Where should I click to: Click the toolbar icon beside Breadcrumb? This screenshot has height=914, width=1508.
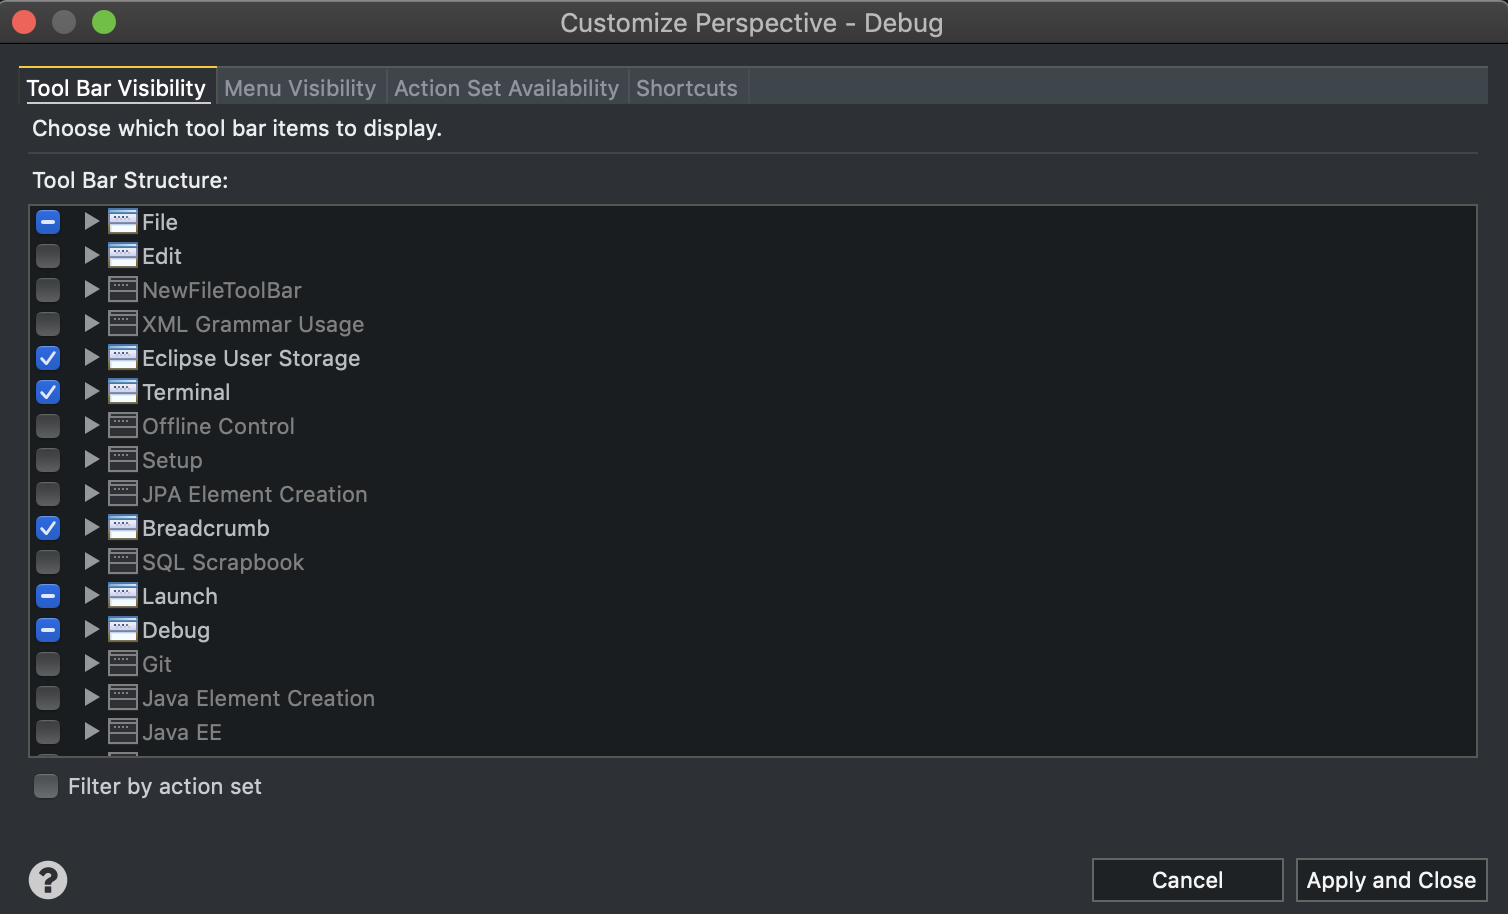pyautogui.click(x=123, y=528)
